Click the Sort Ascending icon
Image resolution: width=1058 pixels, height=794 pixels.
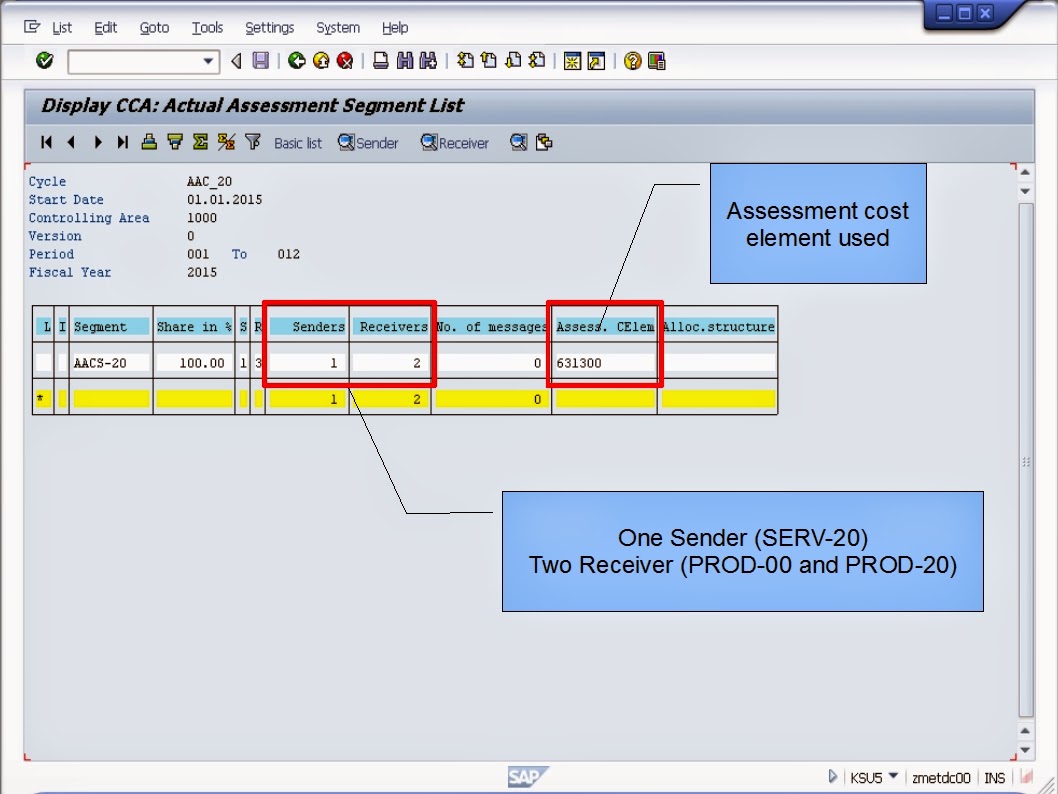[x=149, y=142]
